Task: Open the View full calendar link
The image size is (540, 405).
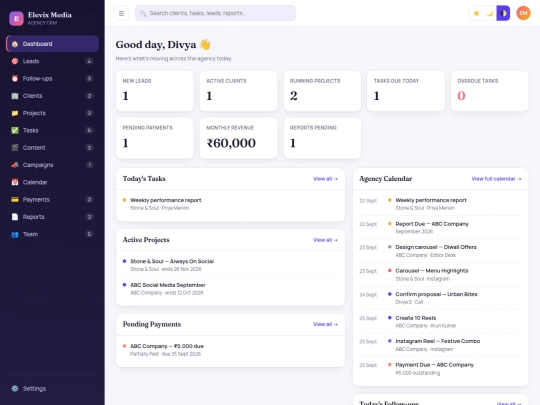Action: [496, 179]
